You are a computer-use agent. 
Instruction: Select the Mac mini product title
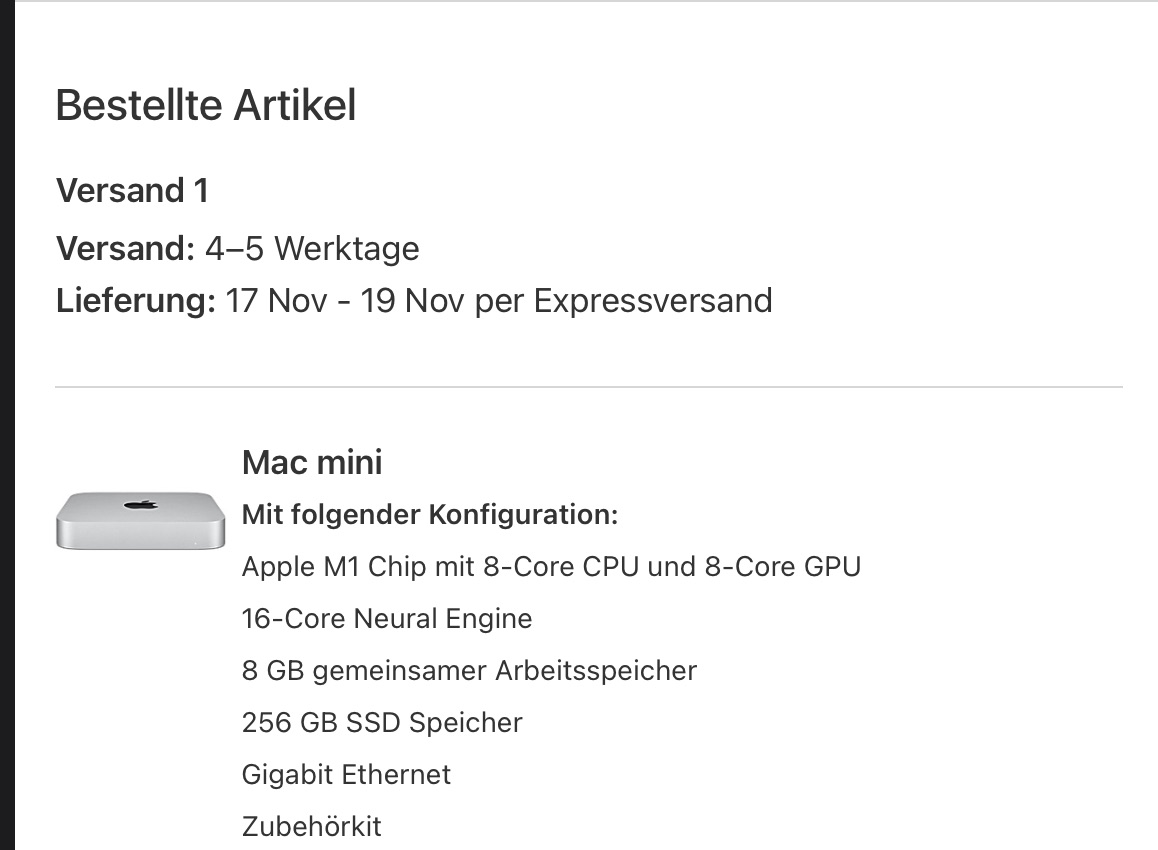312,463
